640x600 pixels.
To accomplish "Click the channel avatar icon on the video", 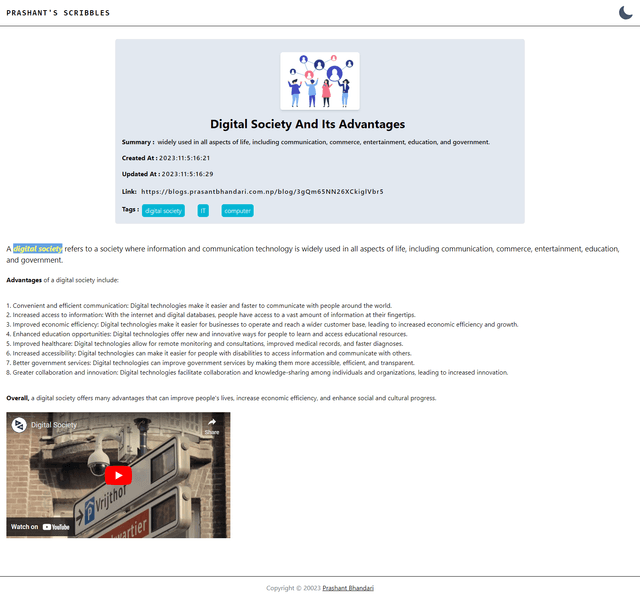I will coord(19,424).
